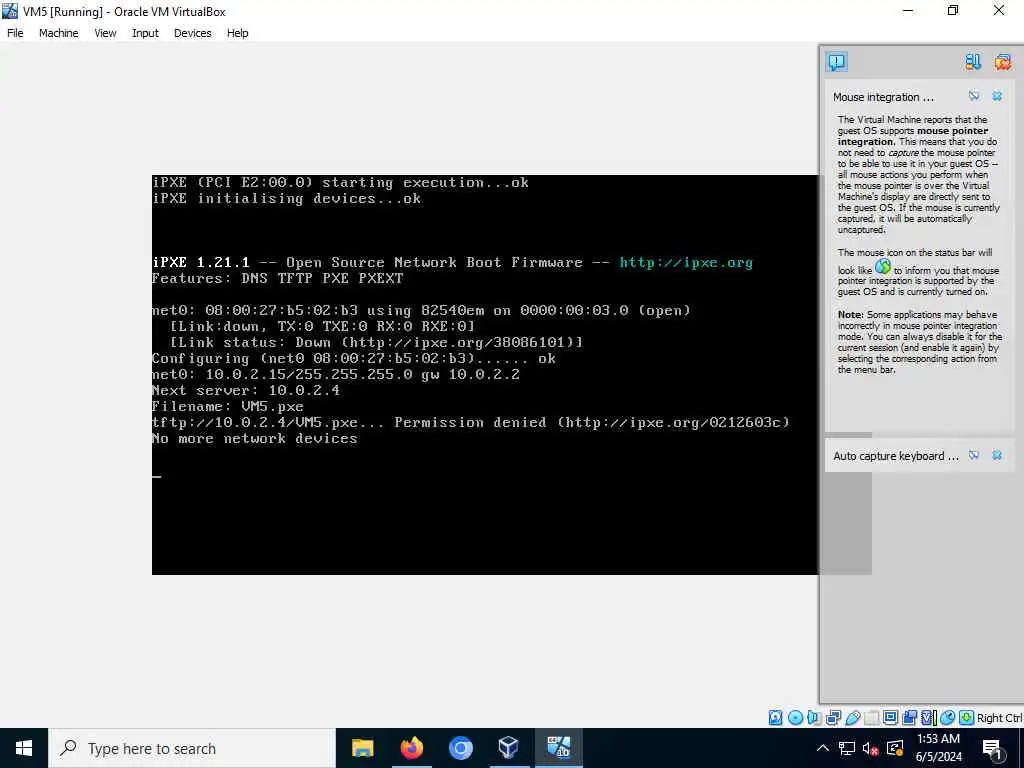Viewport: 1024px width, 768px height.
Task: Expand the Auto capture keyboard notification
Action: click(895, 456)
